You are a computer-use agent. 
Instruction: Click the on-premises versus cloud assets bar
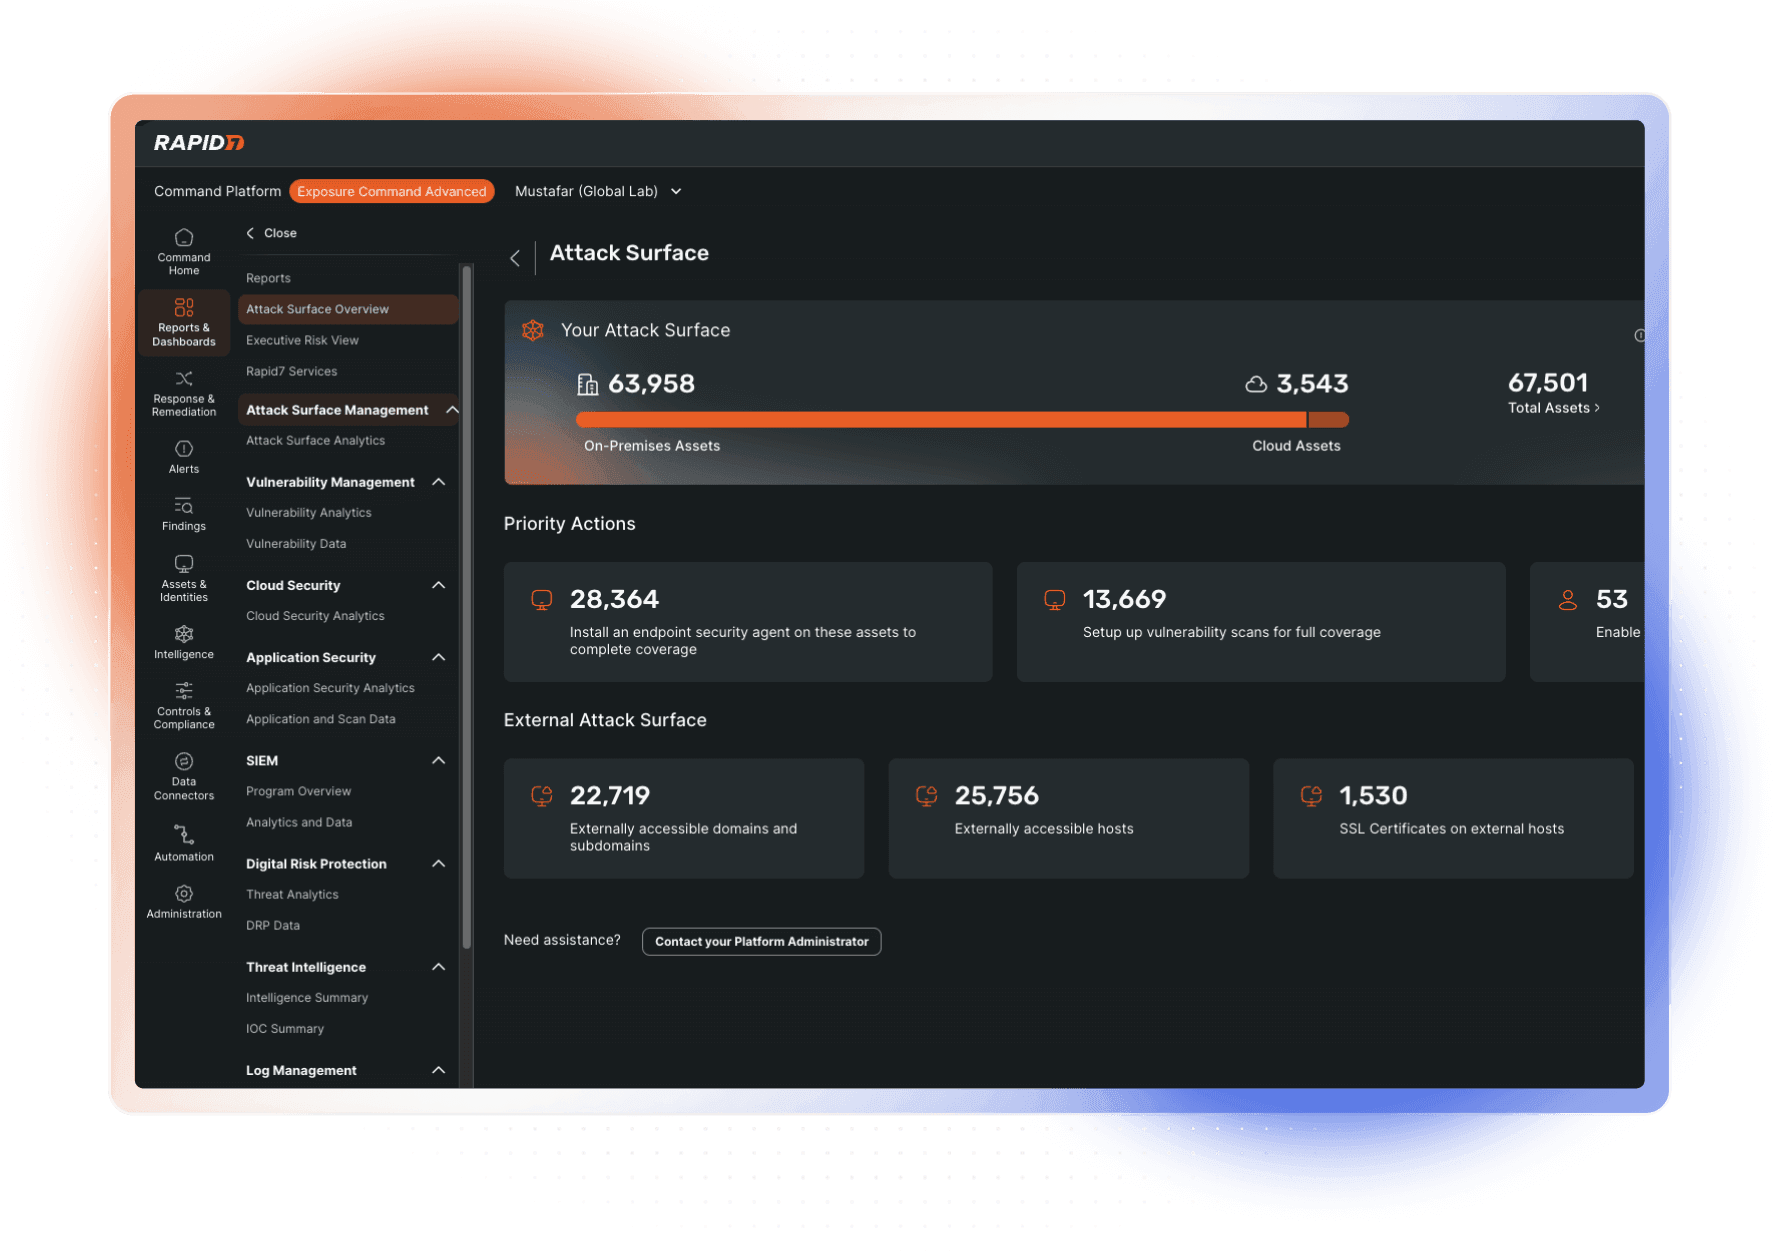tap(962, 420)
